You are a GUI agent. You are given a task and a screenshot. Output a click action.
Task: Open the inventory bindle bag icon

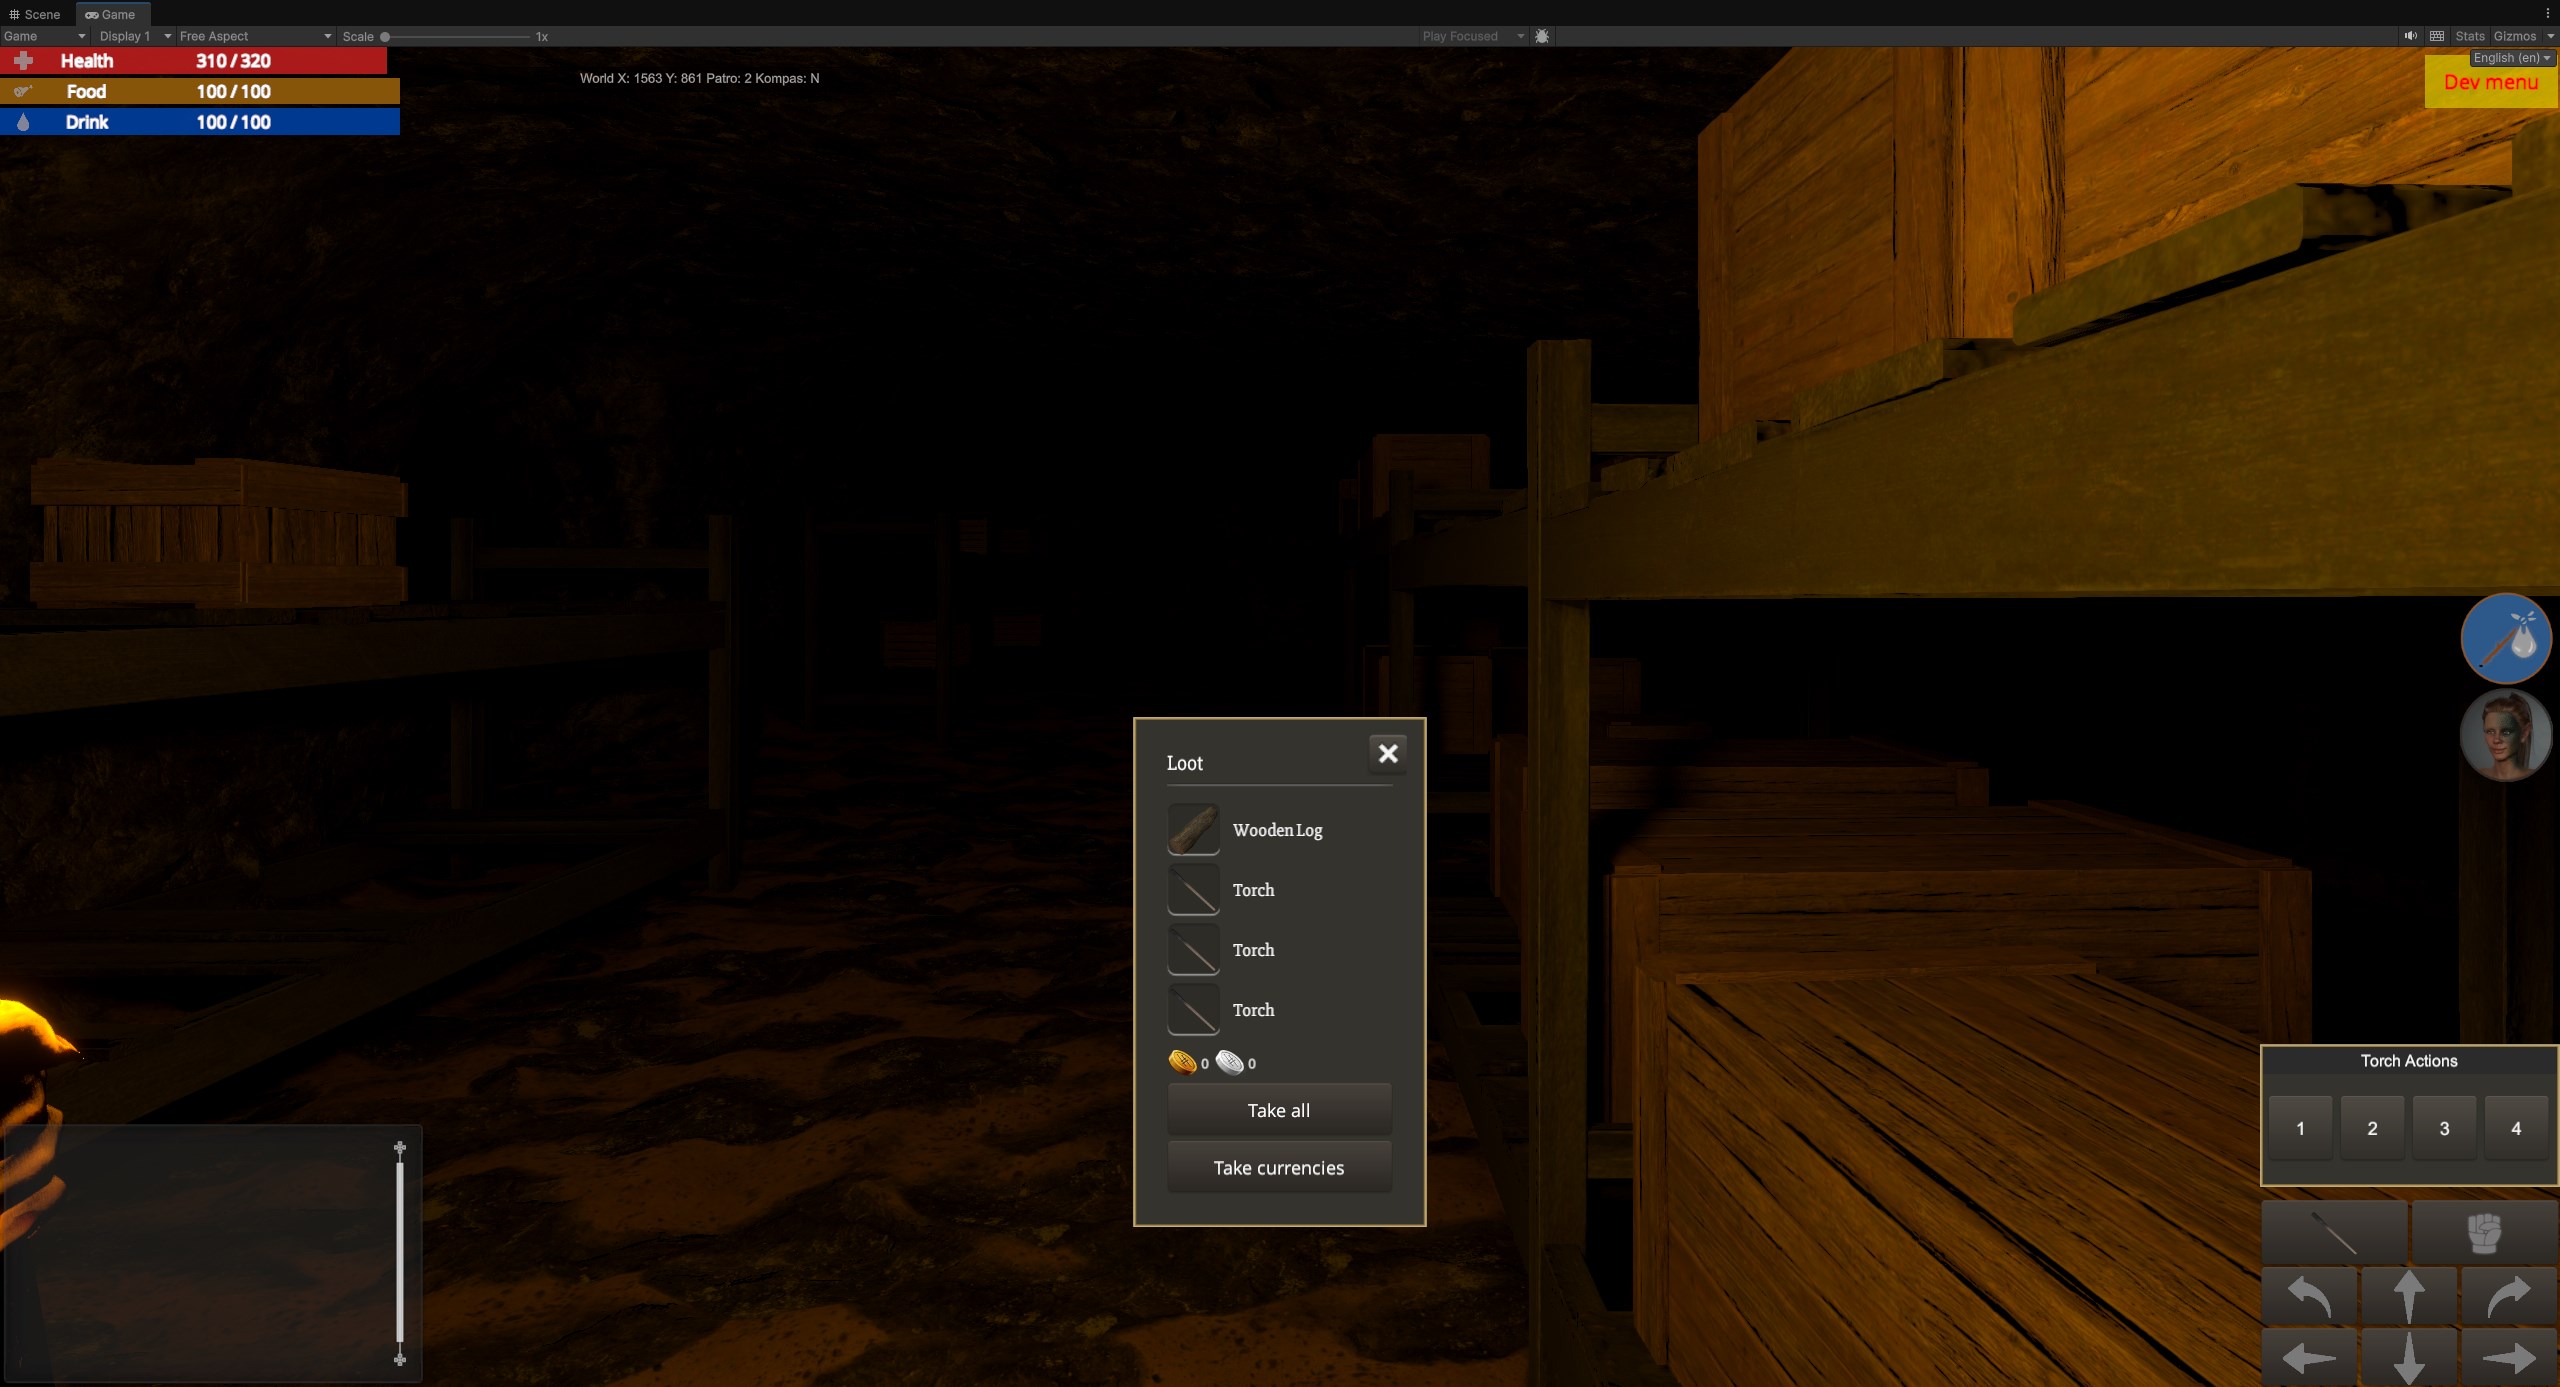click(2506, 638)
